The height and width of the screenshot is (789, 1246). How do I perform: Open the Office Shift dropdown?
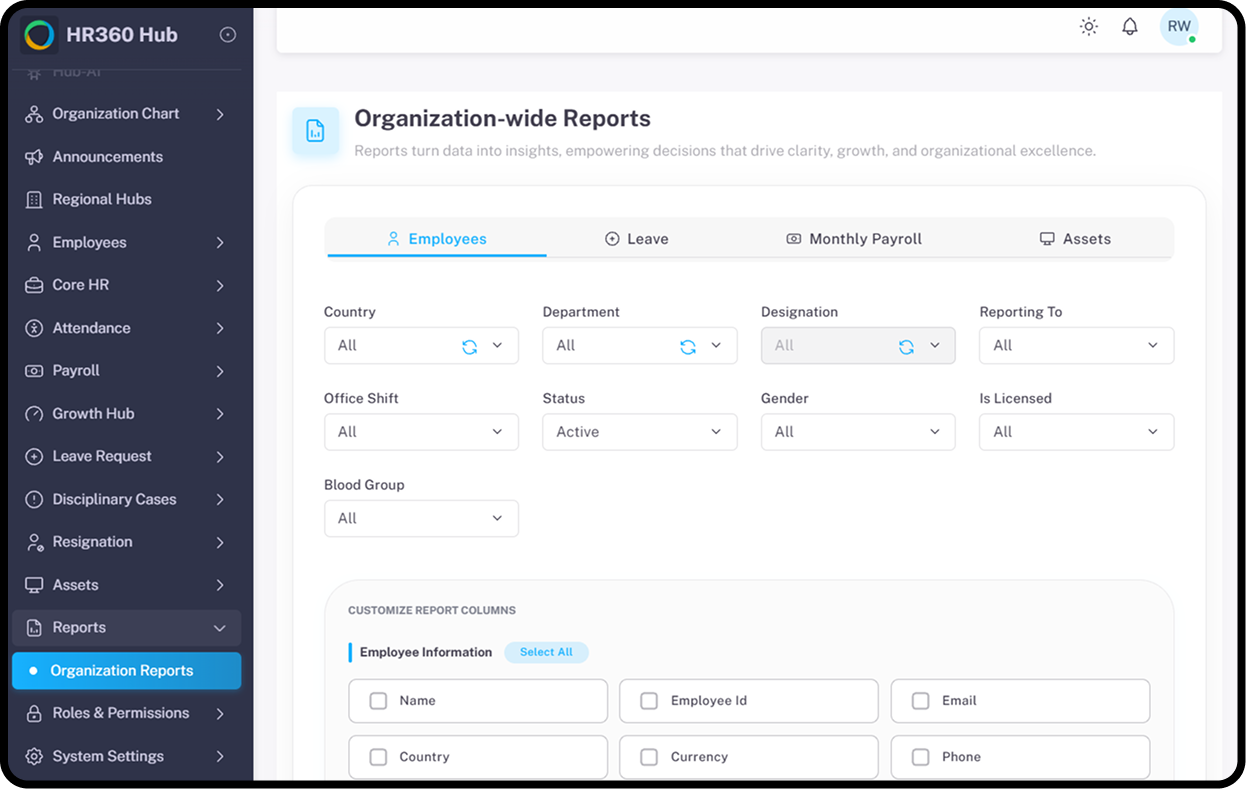click(421, 432)
